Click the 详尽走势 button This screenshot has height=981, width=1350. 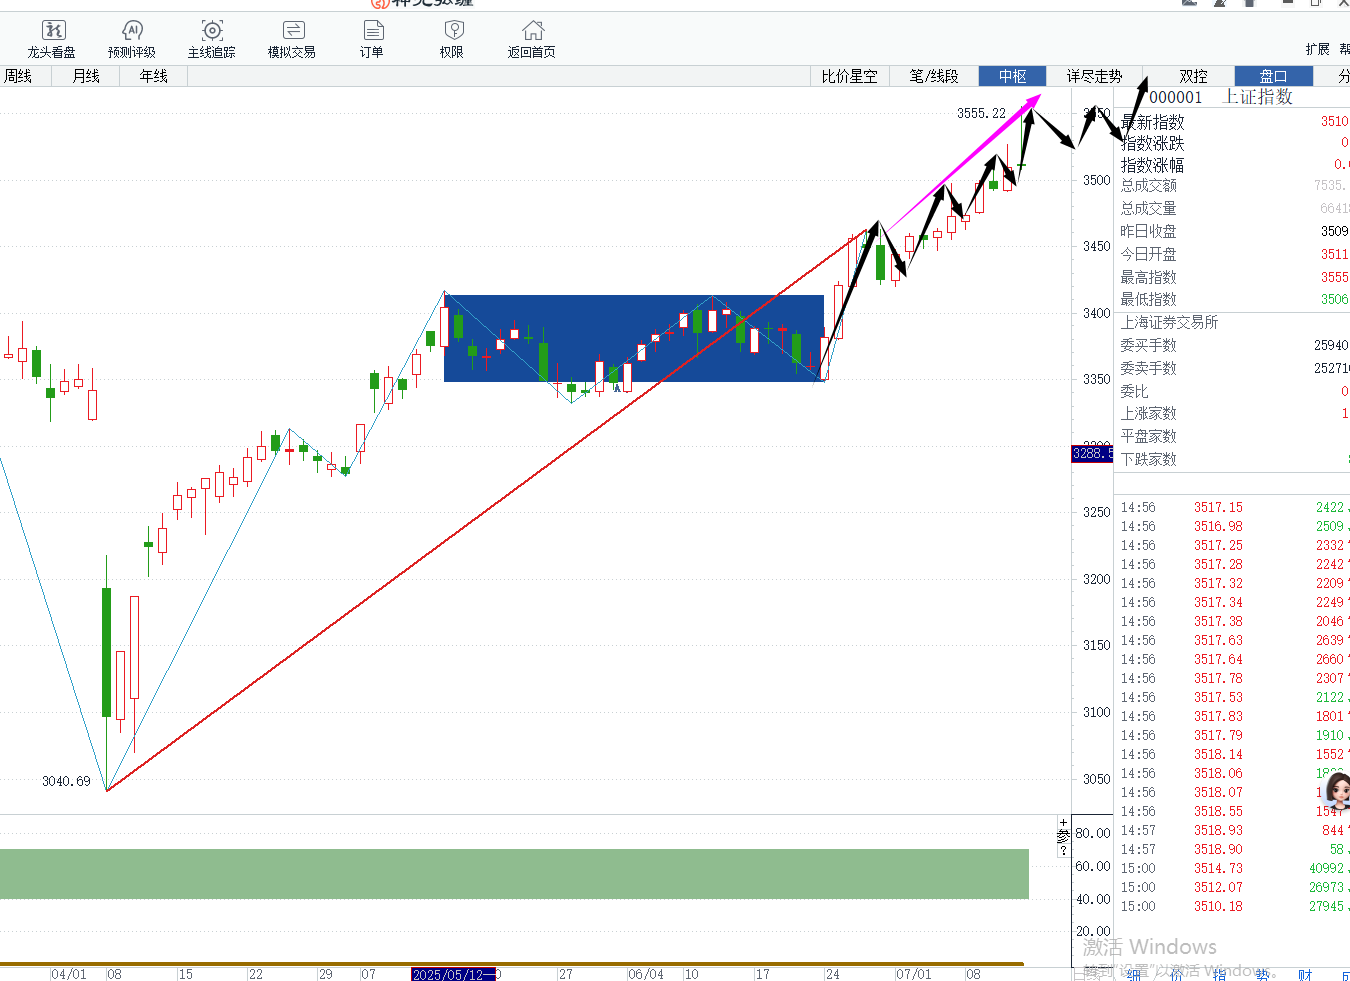pyautogui.click(x=1094, y=76)
